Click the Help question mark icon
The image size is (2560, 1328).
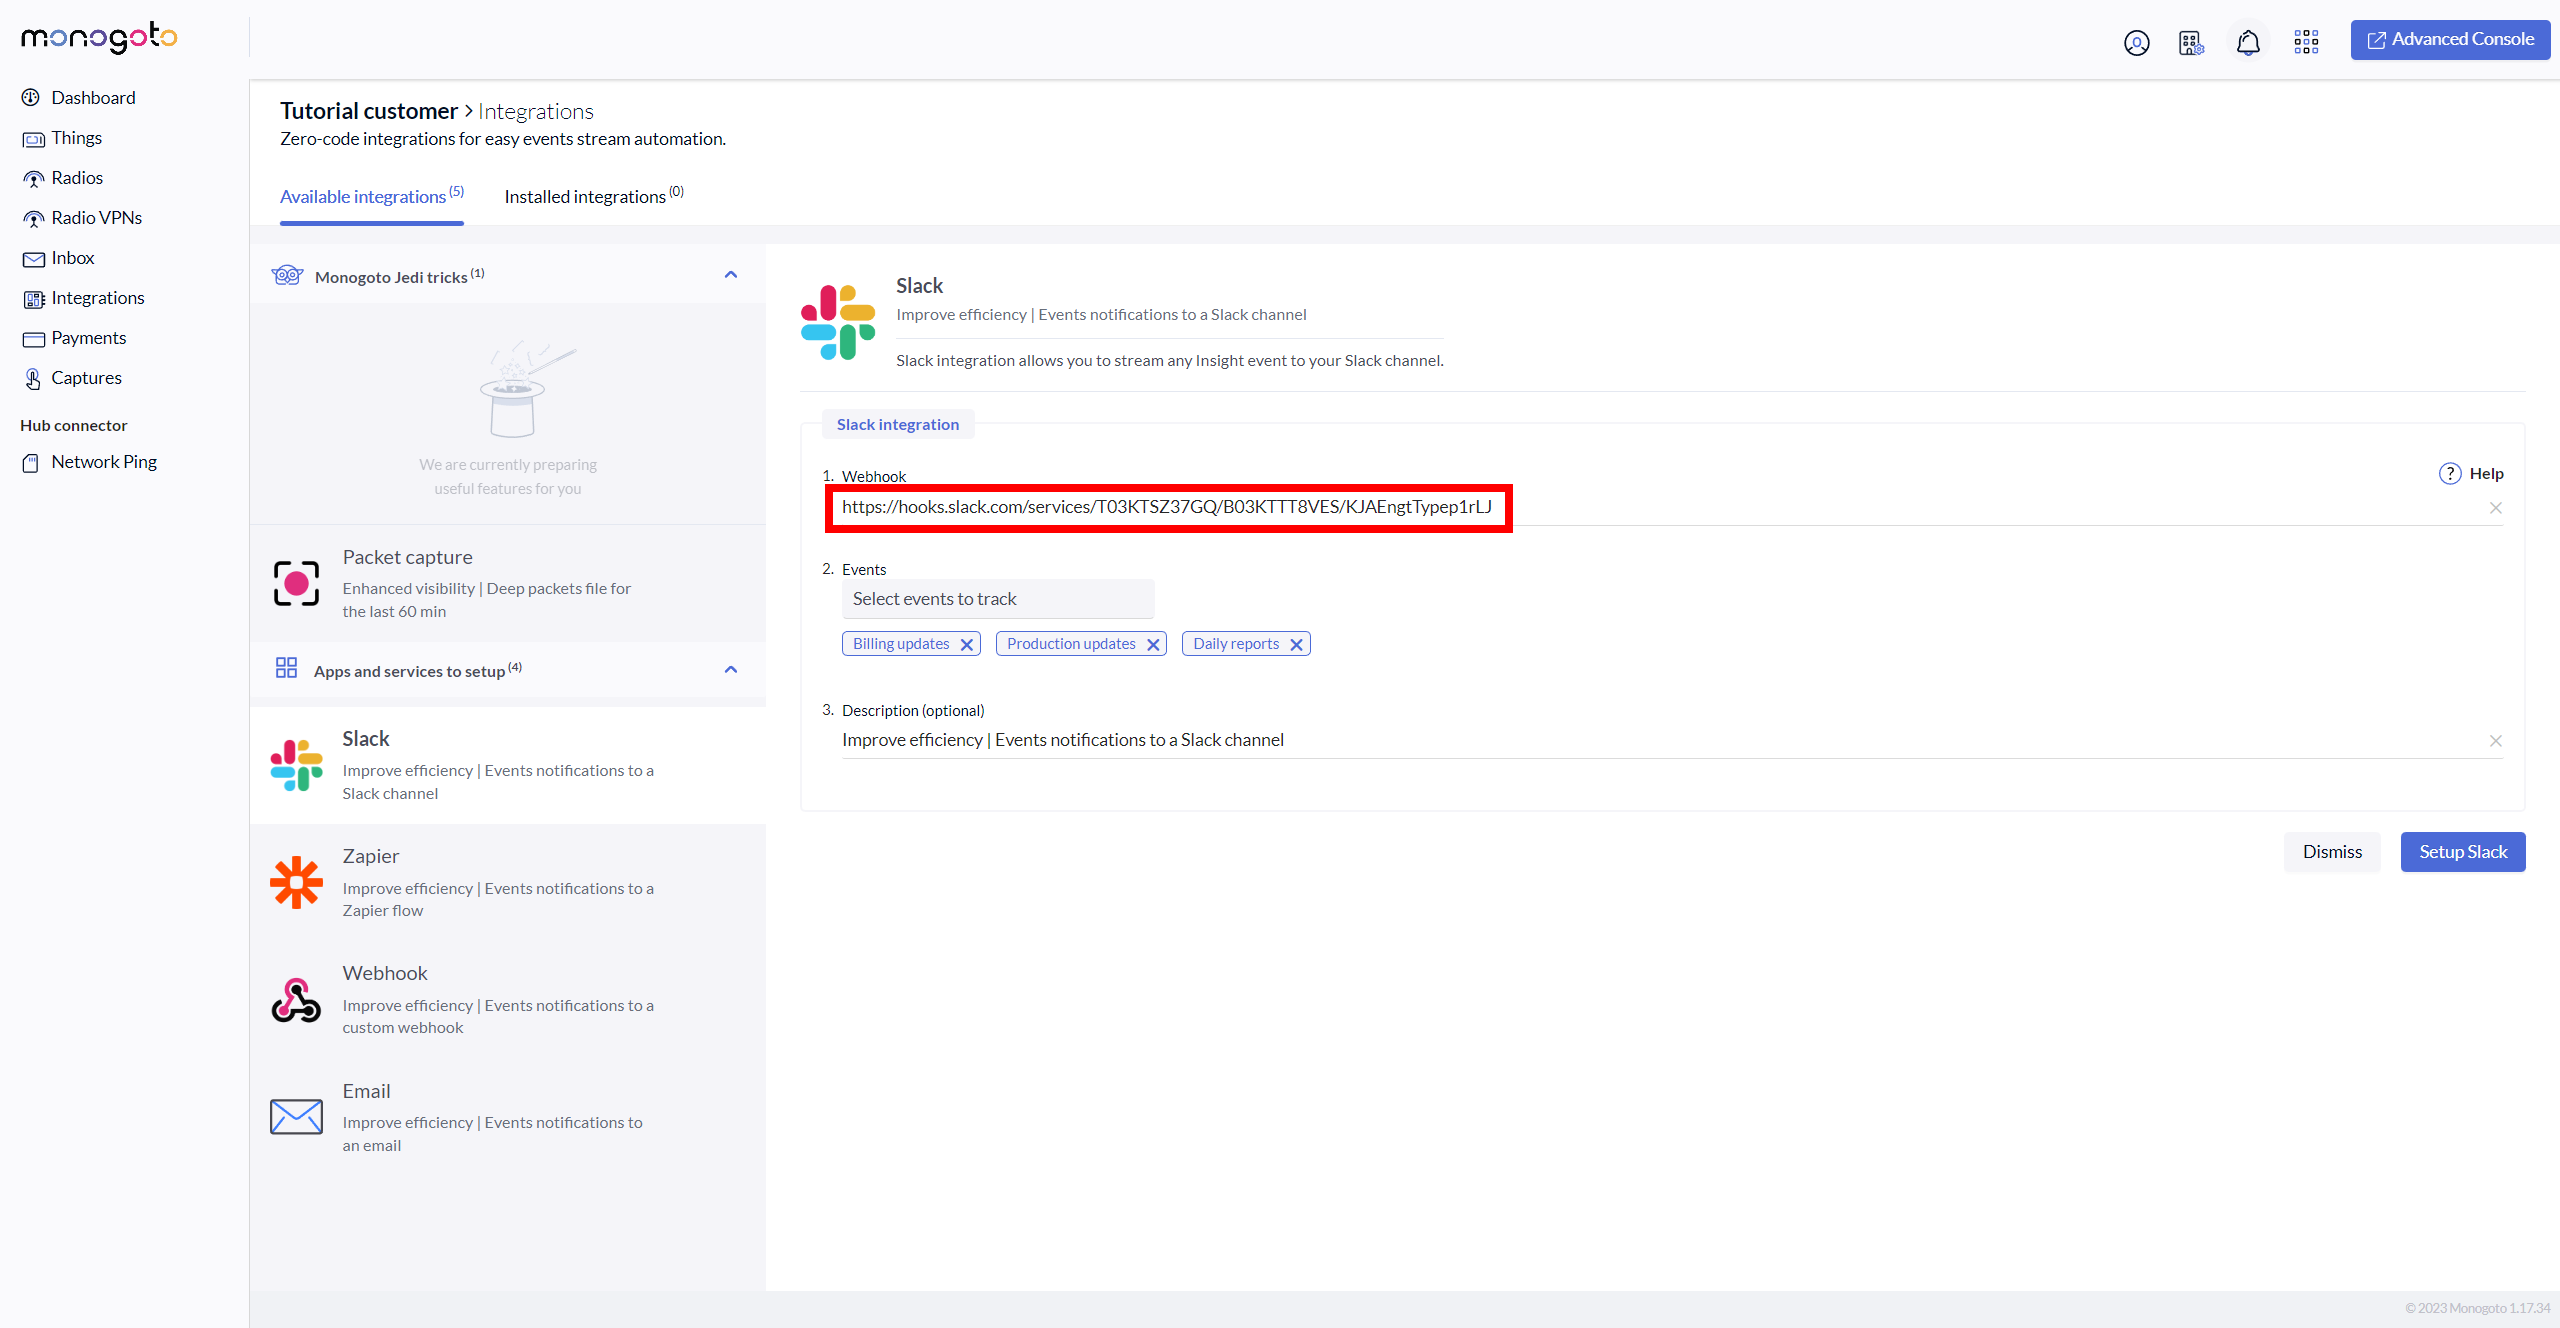[2449, 474]
